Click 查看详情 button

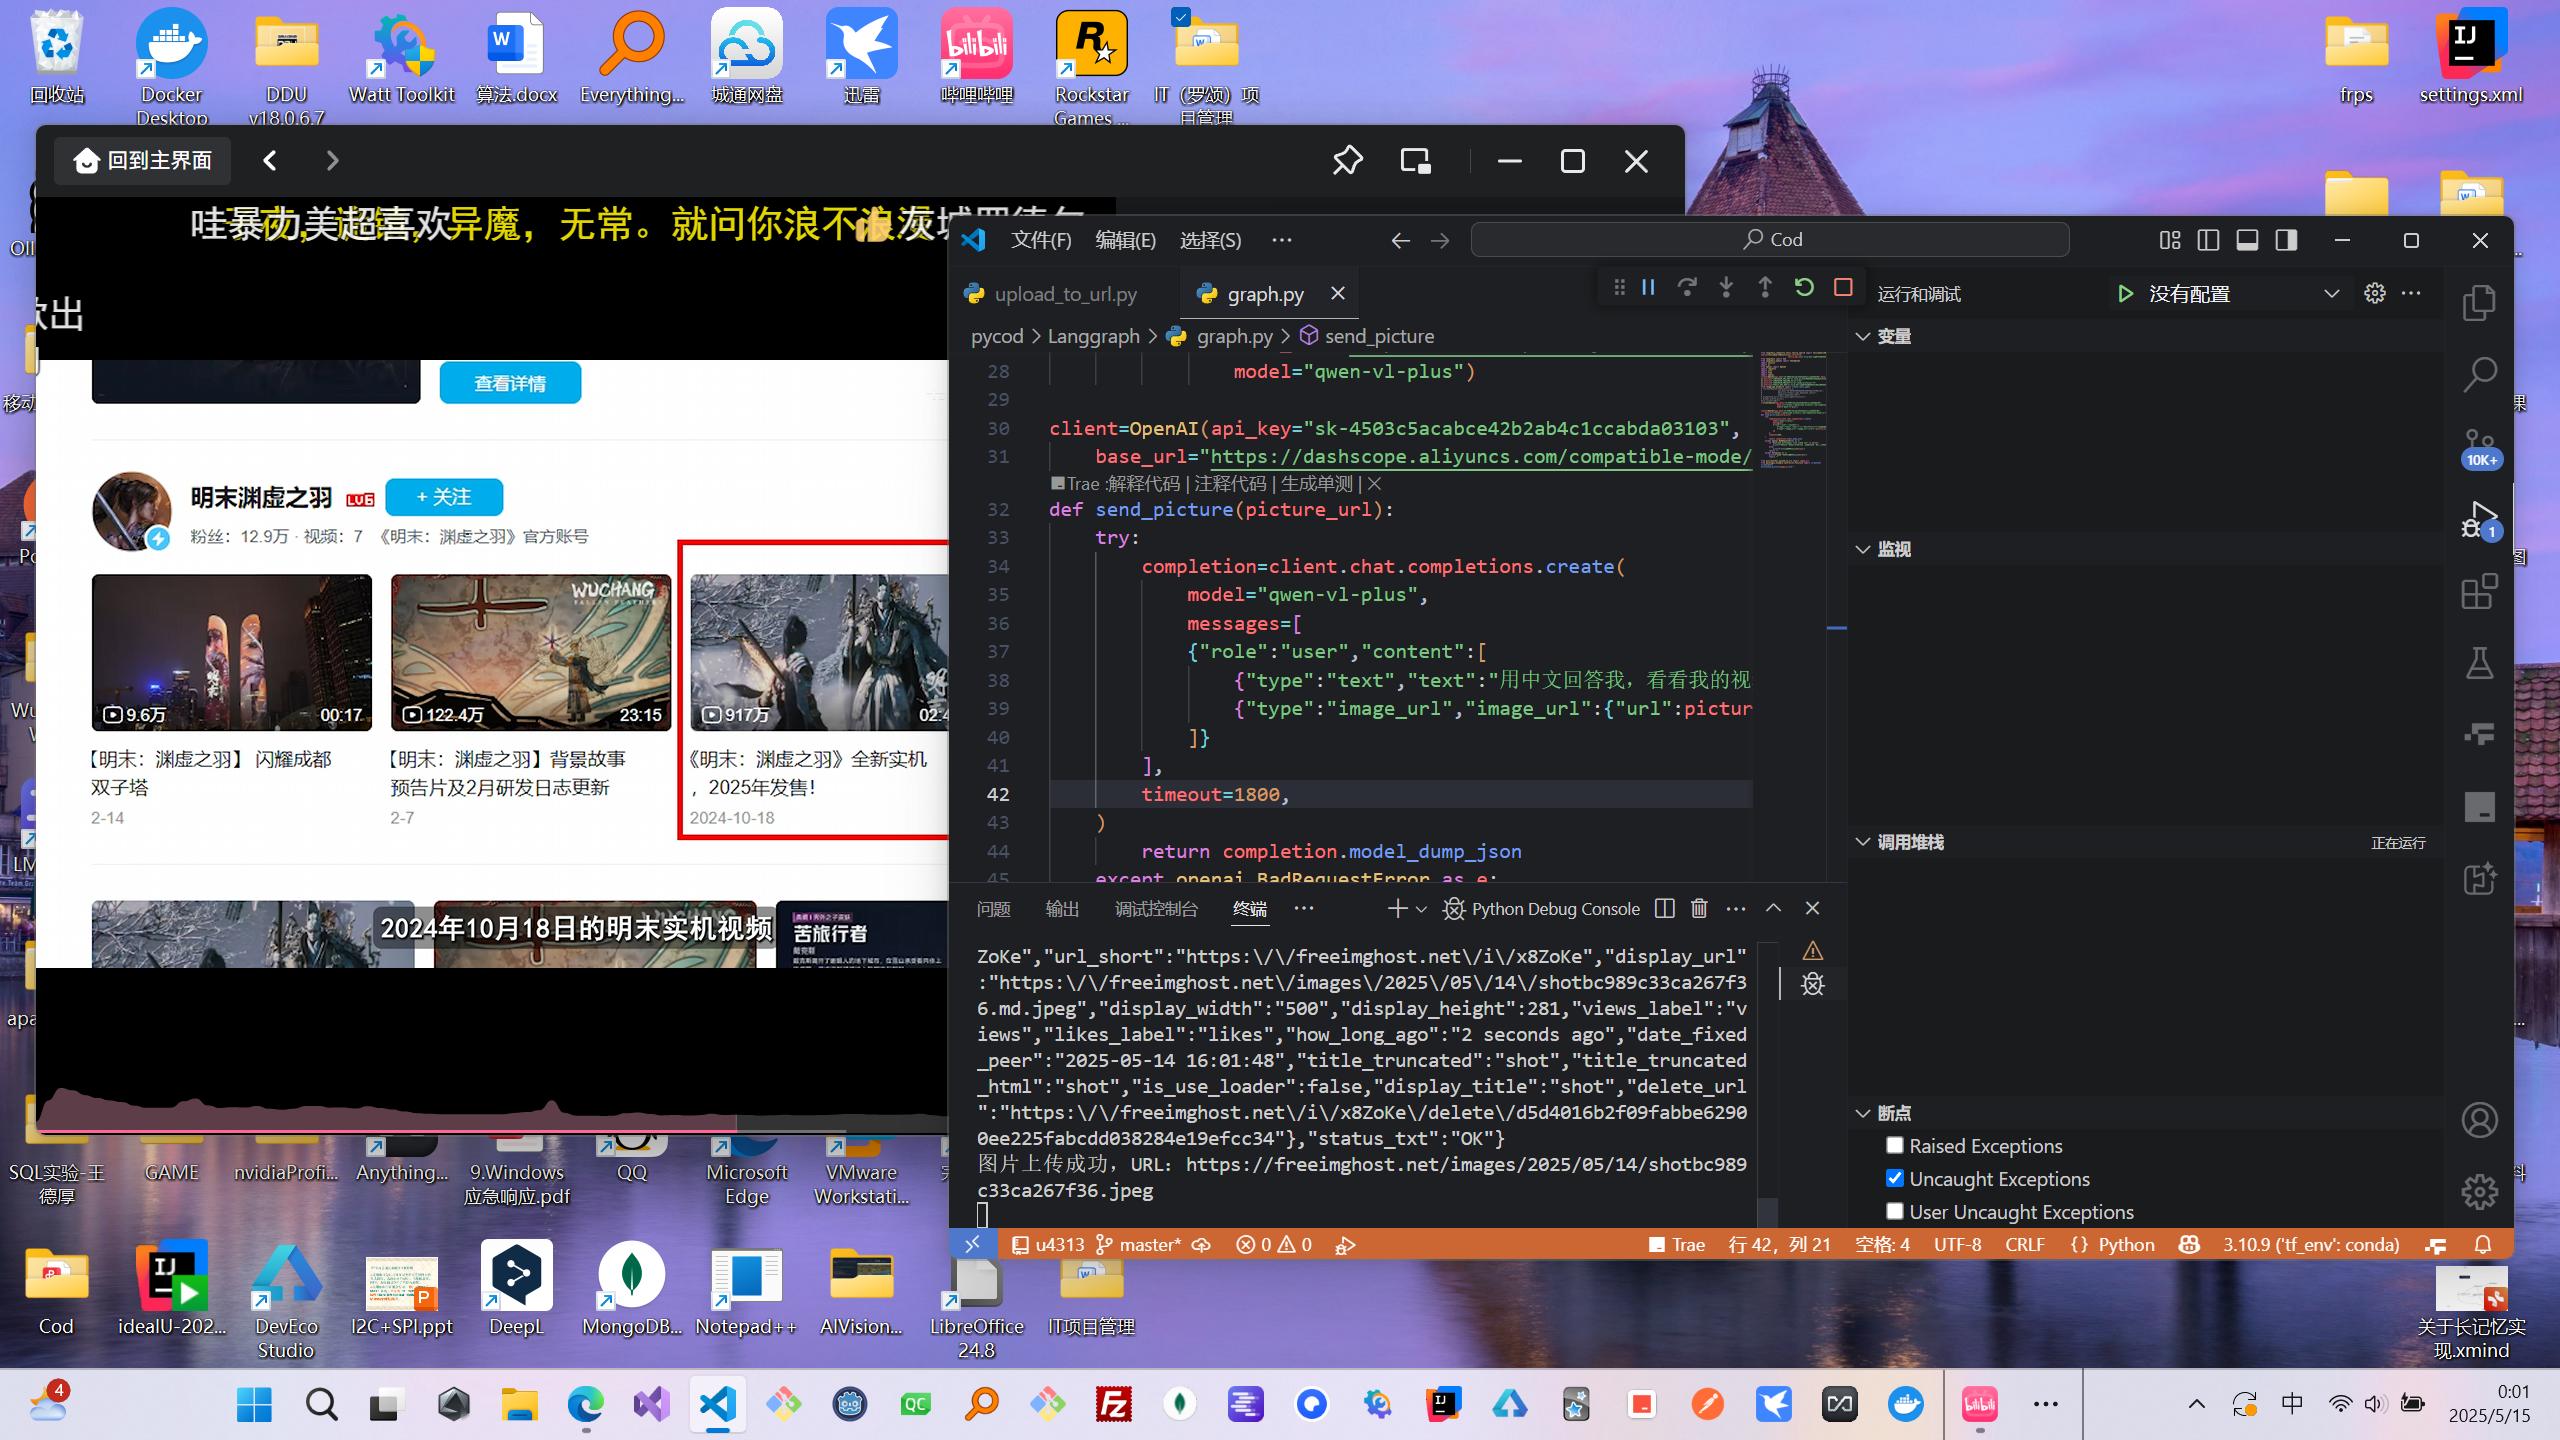coord(510,383)
